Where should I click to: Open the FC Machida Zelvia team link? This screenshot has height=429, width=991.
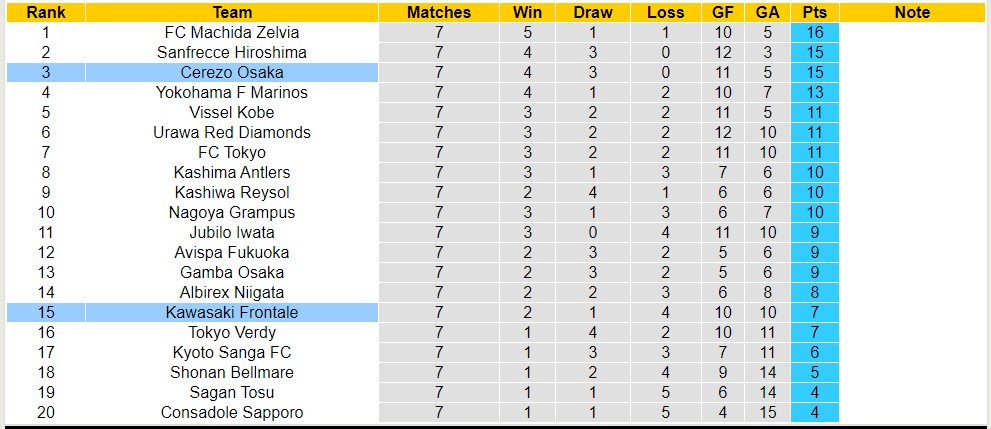click(x=232, y=32)
